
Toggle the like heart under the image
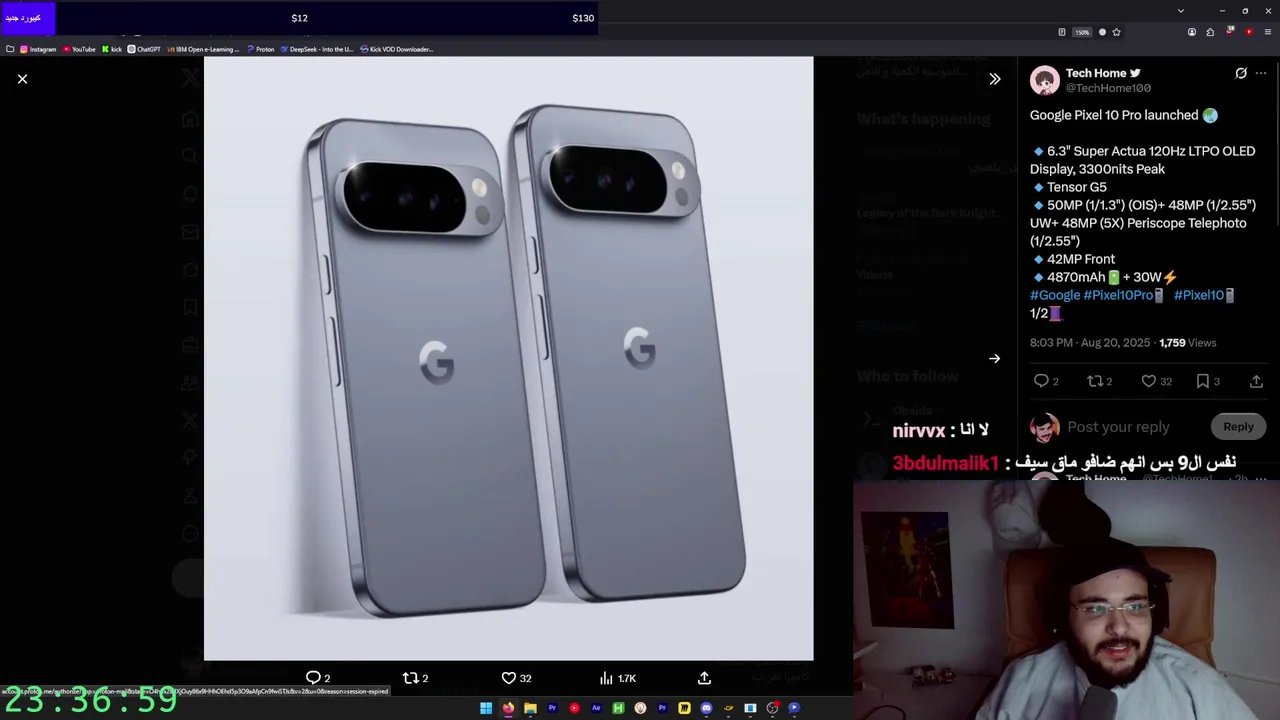509,678
